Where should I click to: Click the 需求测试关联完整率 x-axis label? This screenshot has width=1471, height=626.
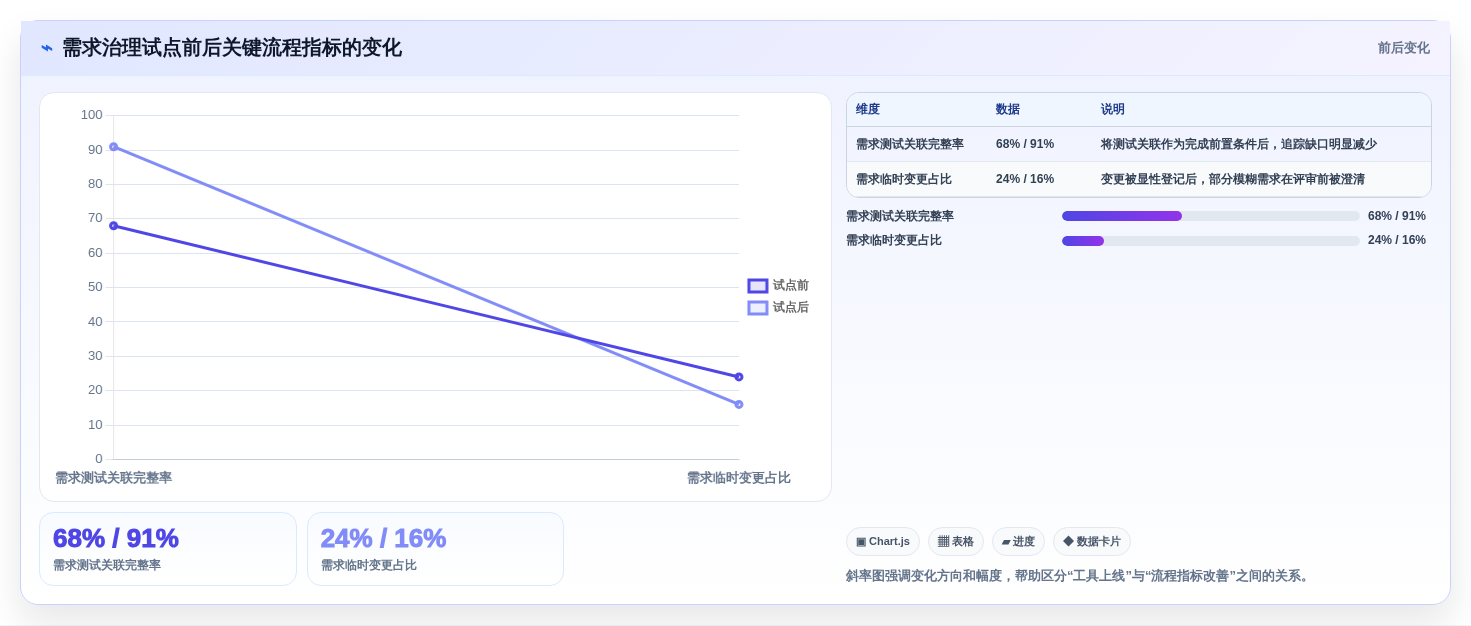tap(113, 478)
